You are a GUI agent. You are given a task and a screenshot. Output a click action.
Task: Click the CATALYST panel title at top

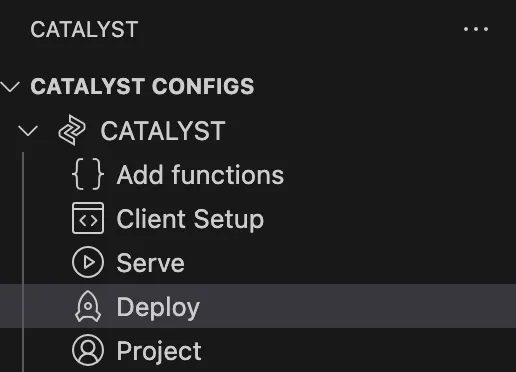[x=84, y=30]
